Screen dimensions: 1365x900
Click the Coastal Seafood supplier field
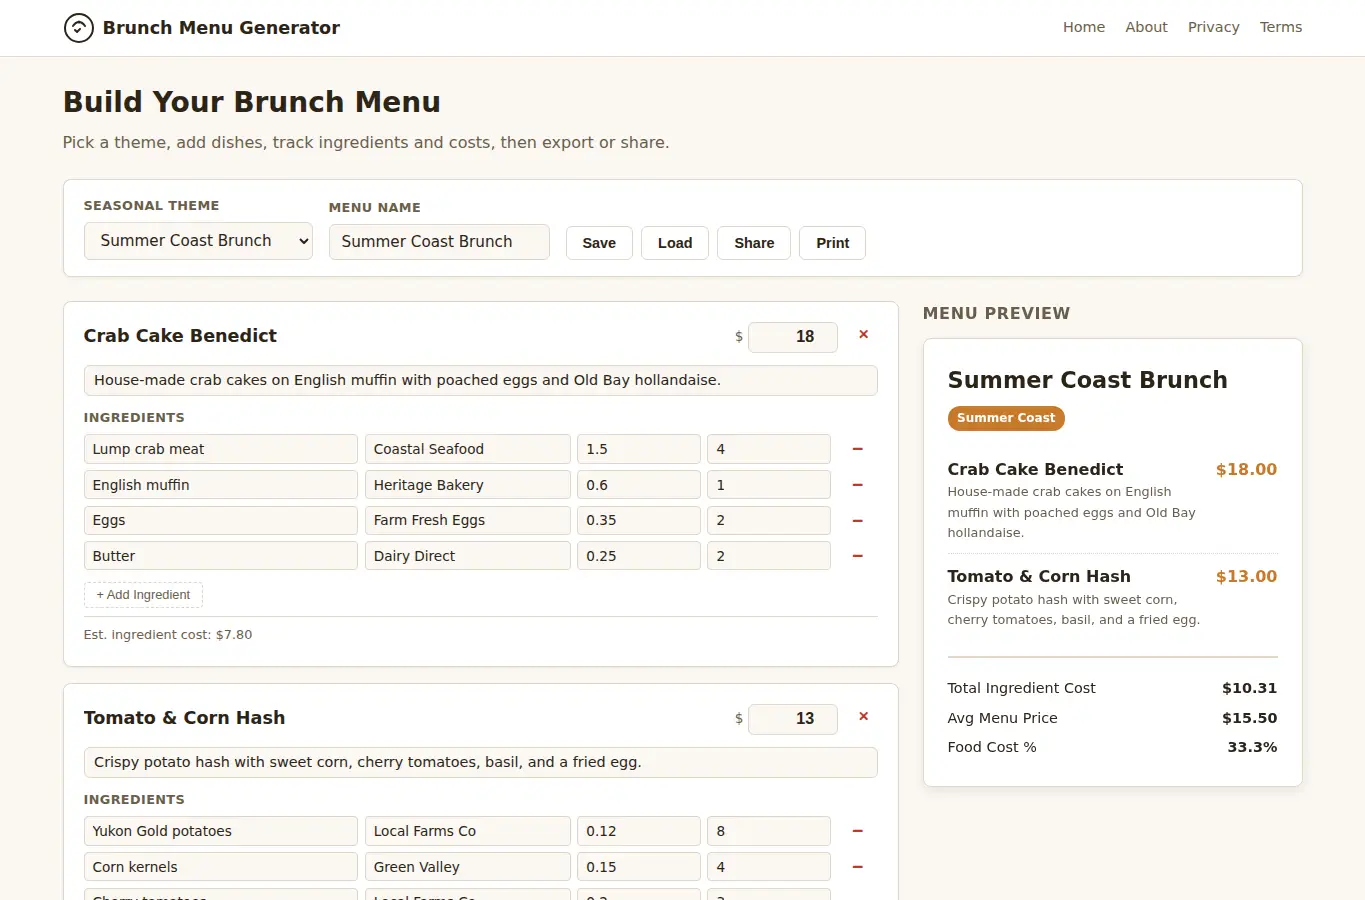(x=468, y=449)
